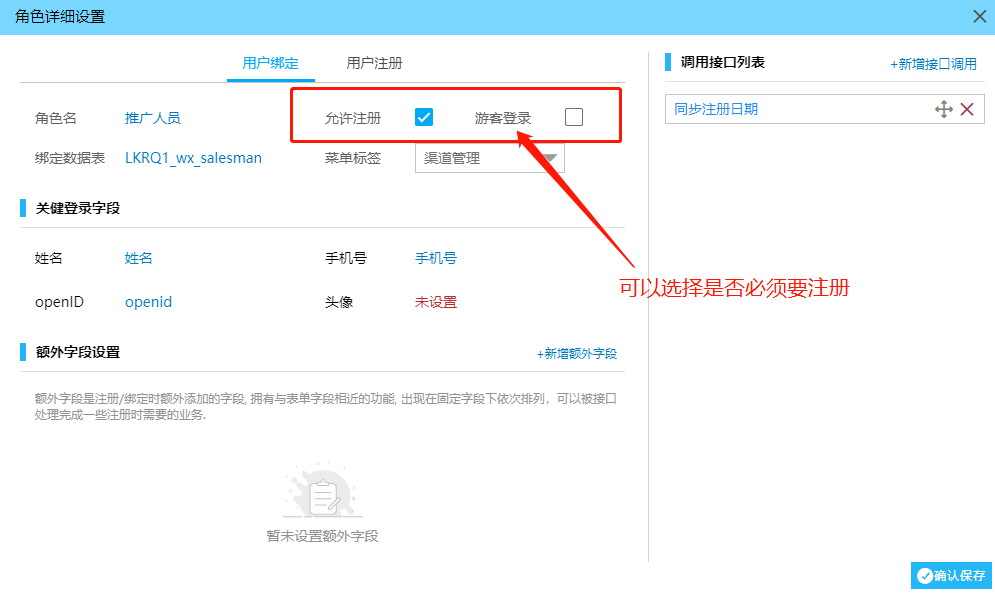Switch to the 用户绑定 tab
Screen dimensions: 995x594
click(270, 63)
